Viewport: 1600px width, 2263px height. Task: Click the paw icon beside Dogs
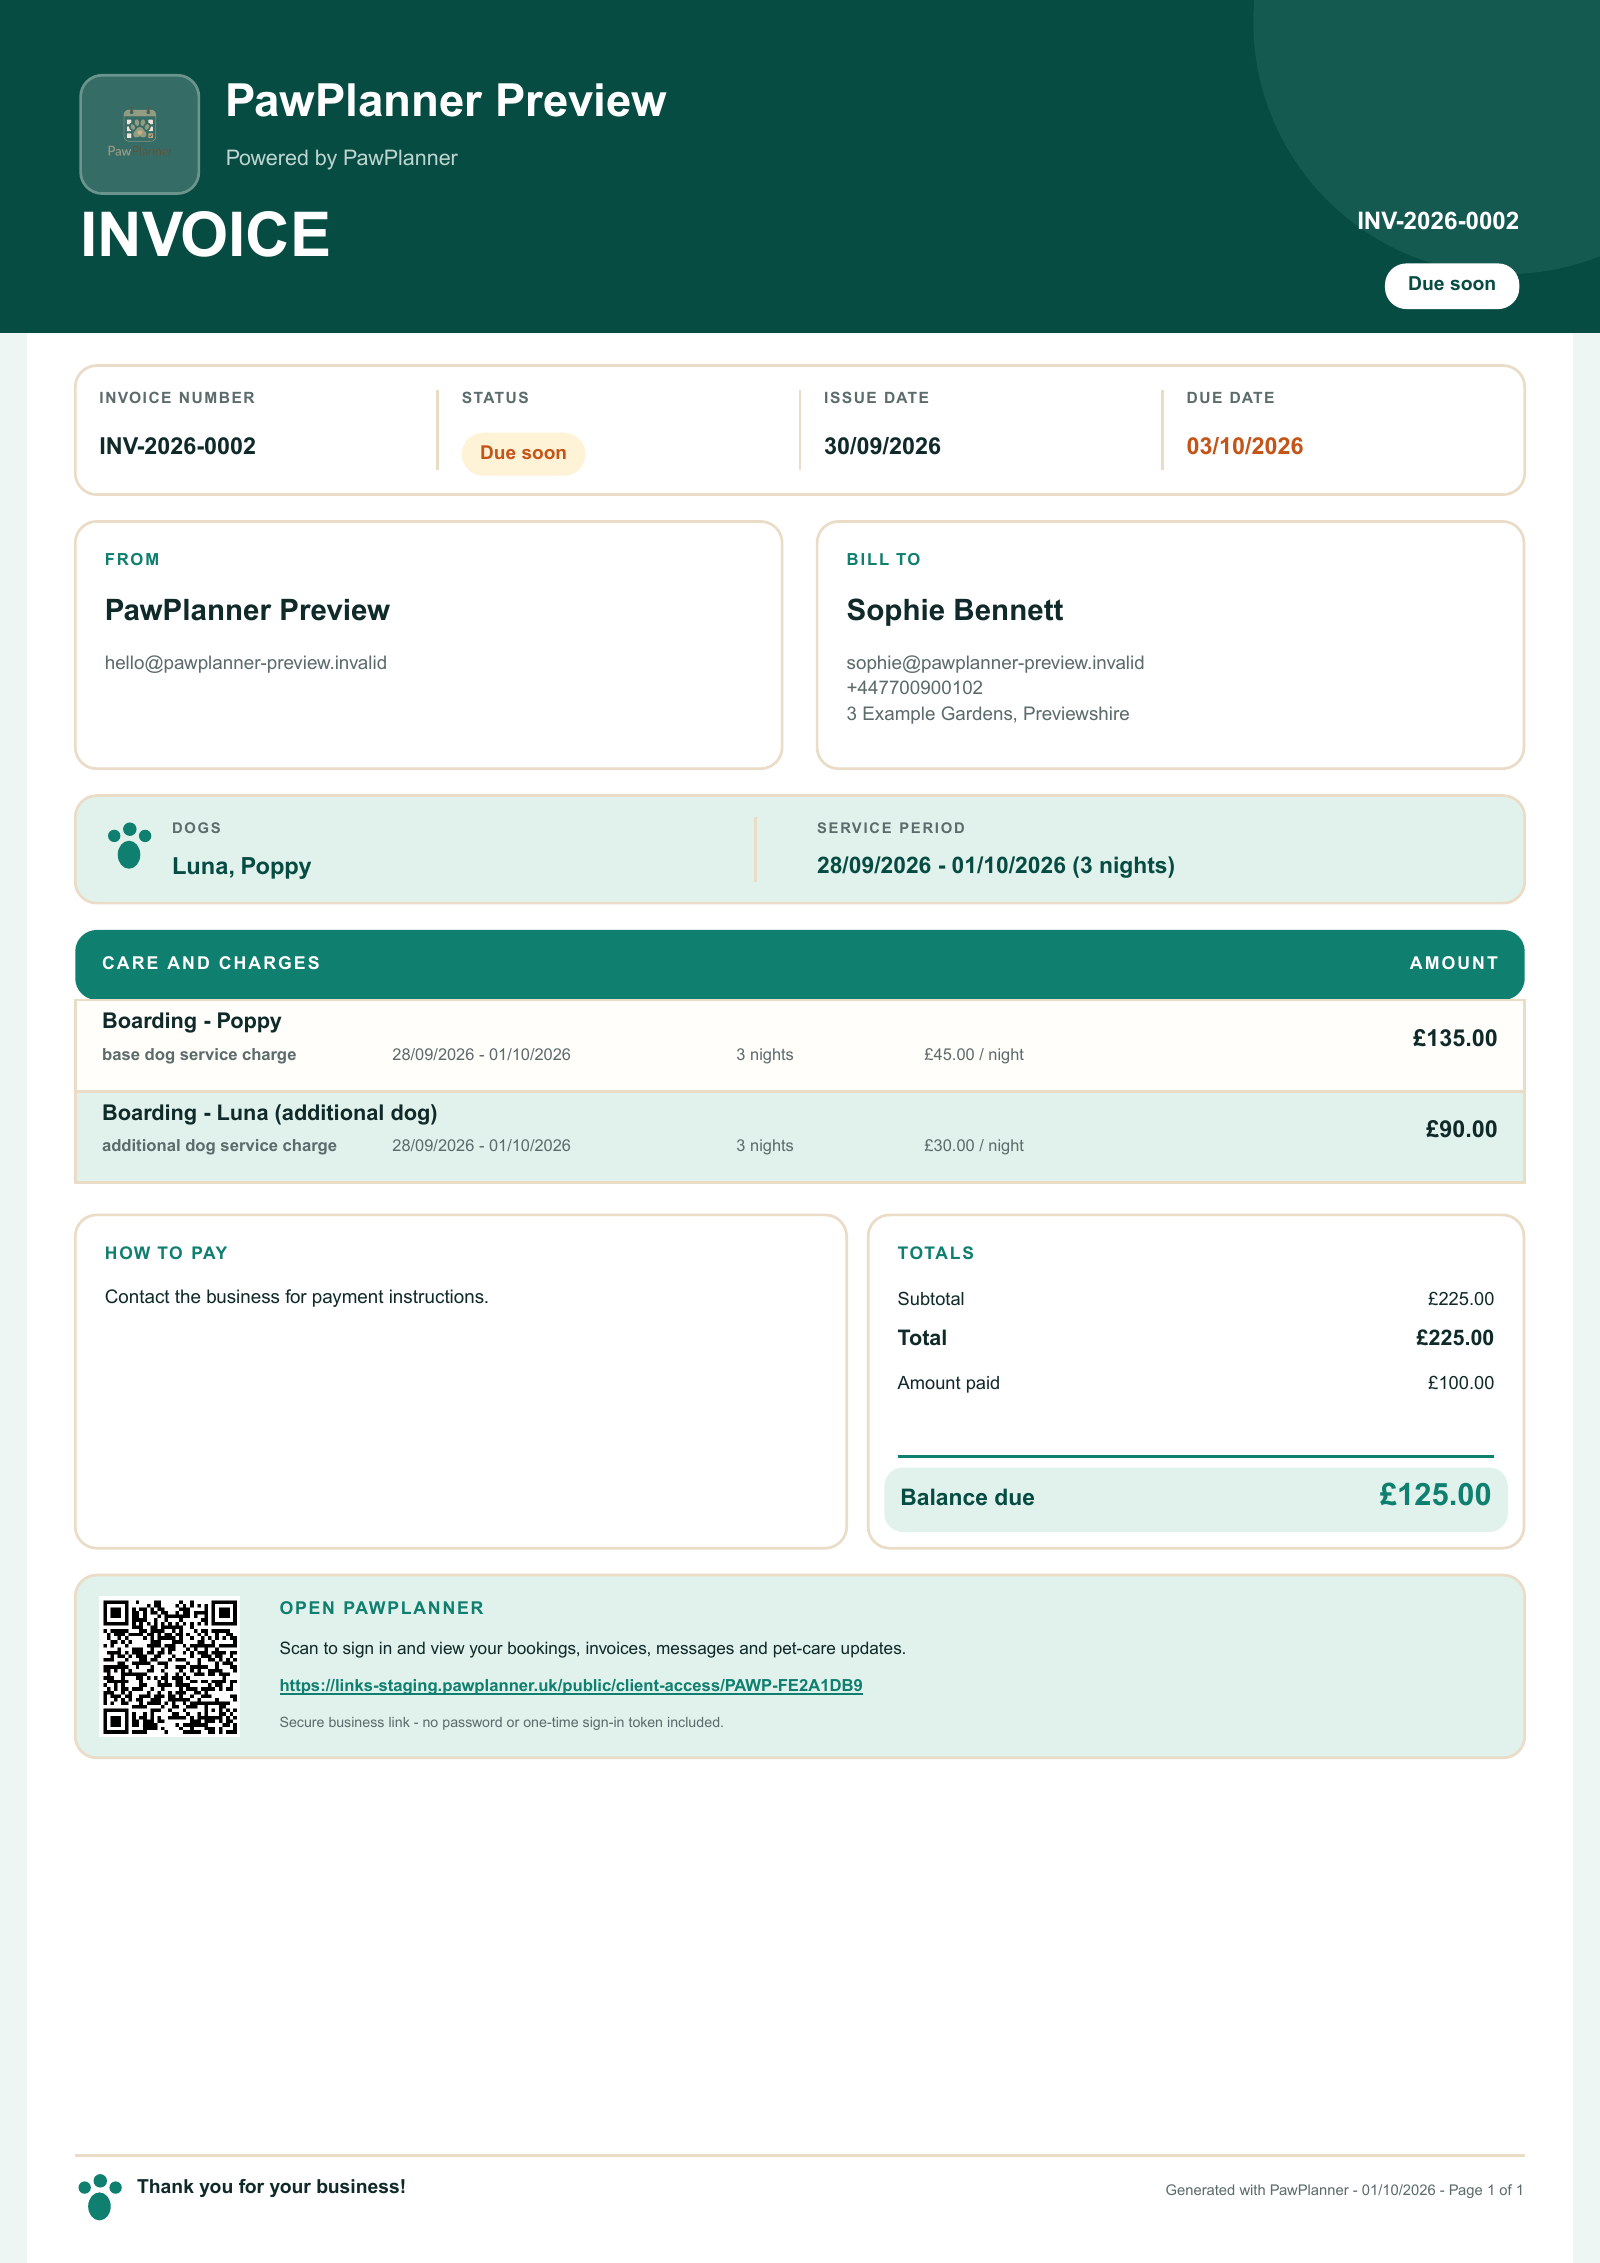coord(129,846)
